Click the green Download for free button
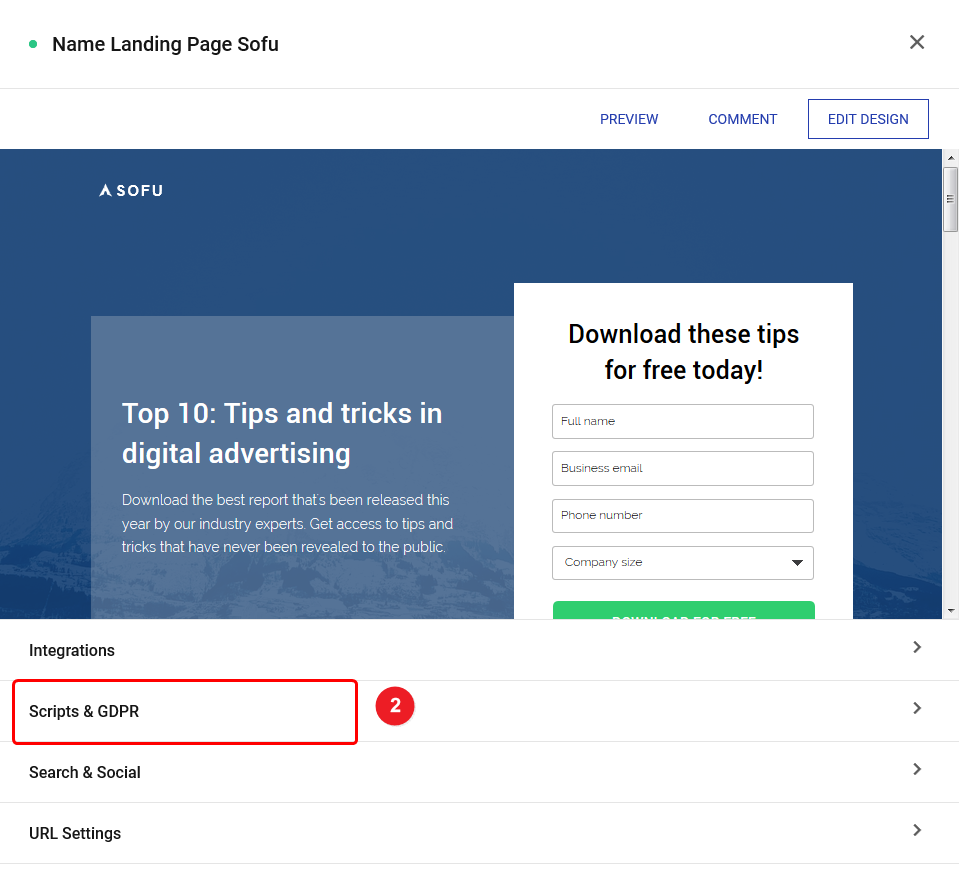This screenshot has height=869, width=959. (684, 611)
